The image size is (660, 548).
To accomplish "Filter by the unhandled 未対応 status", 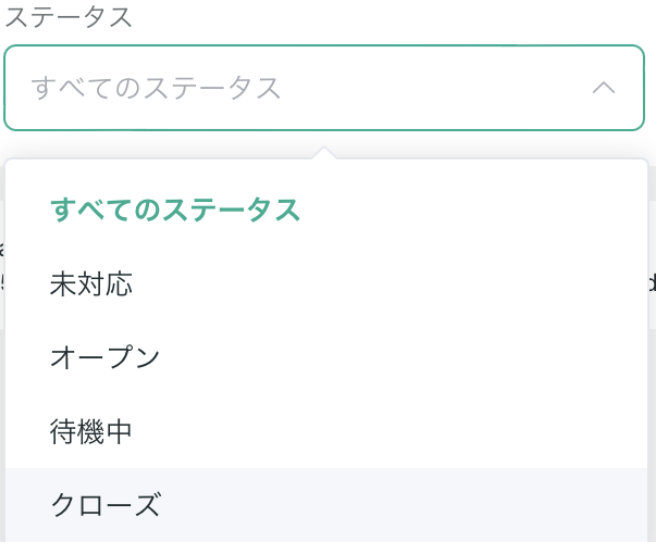I will 91,285.
